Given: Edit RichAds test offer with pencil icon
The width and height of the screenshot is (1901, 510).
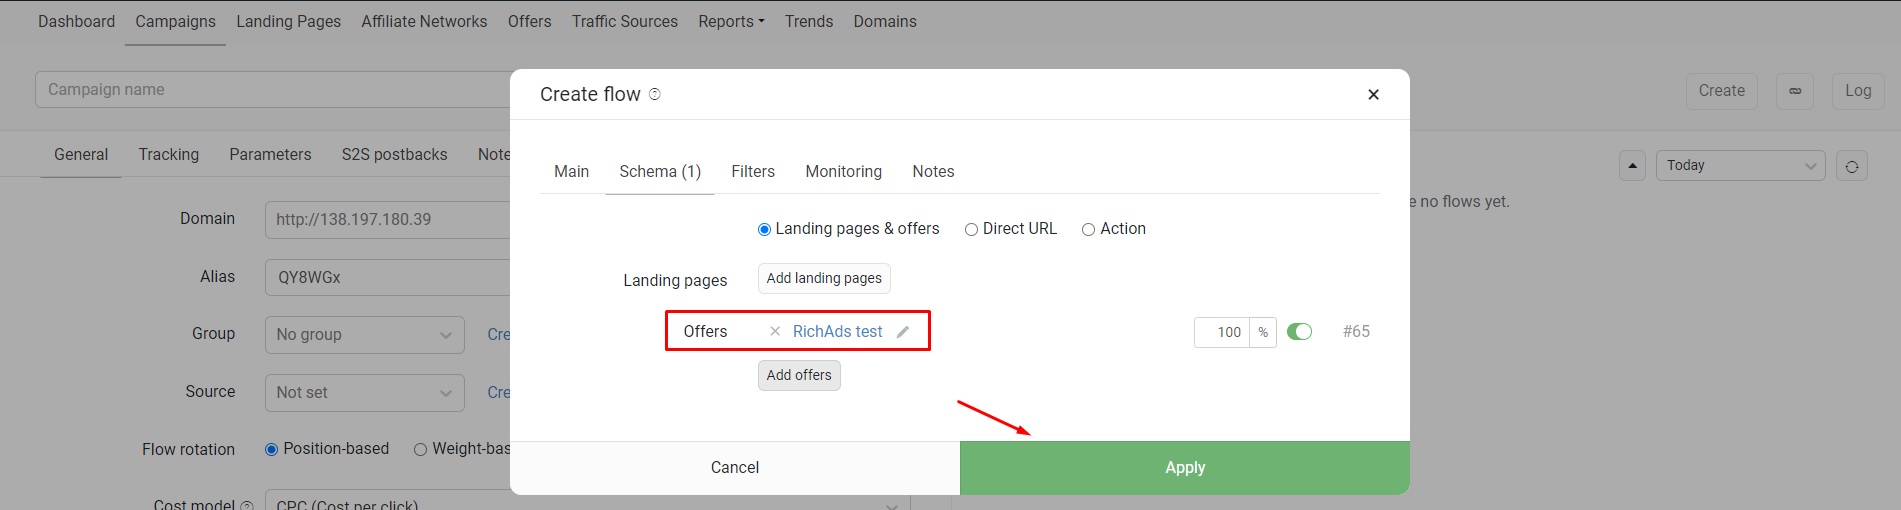Looking at the screenshot, I should pos(903,332).
